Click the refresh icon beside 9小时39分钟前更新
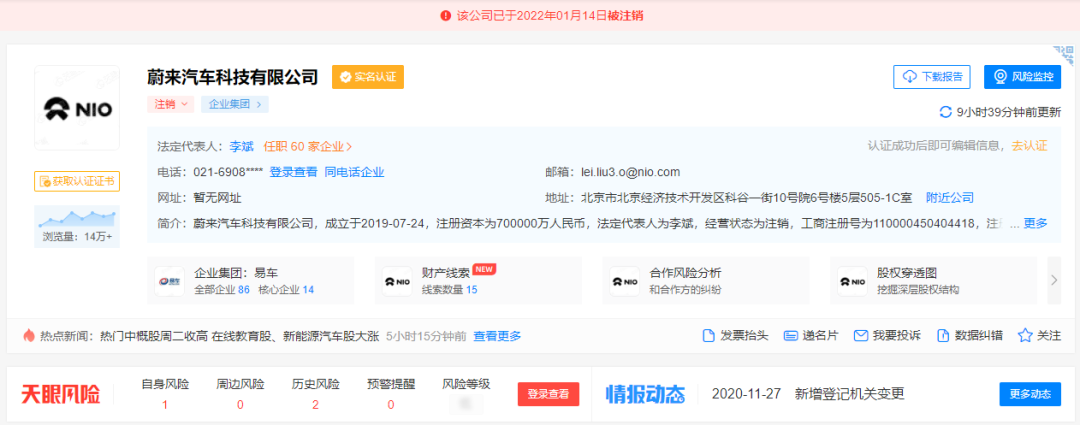The height and width of the screenshot is (425, 1080). [x=946, y=112]
